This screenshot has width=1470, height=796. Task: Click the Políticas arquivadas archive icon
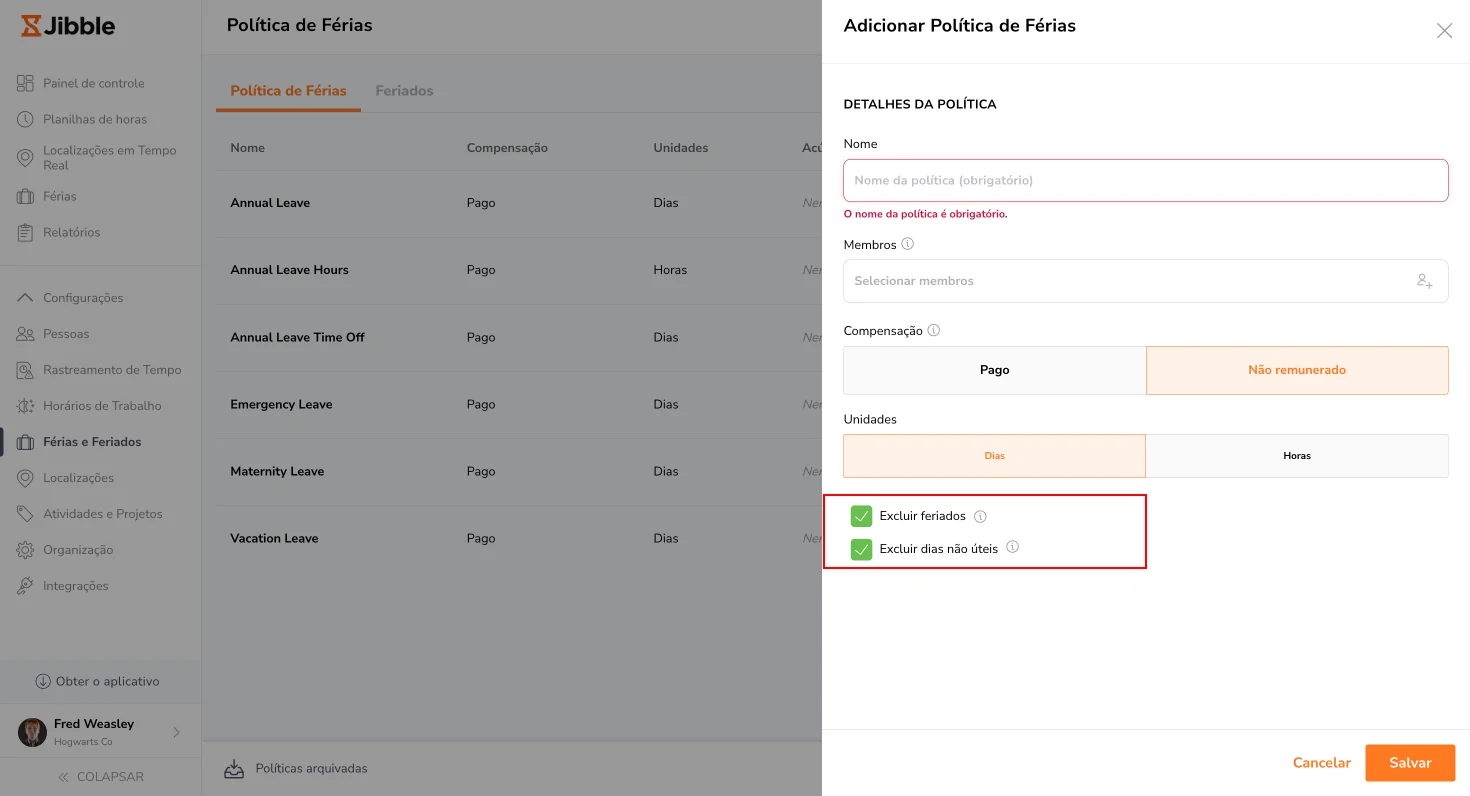click(x=234, y=769)
